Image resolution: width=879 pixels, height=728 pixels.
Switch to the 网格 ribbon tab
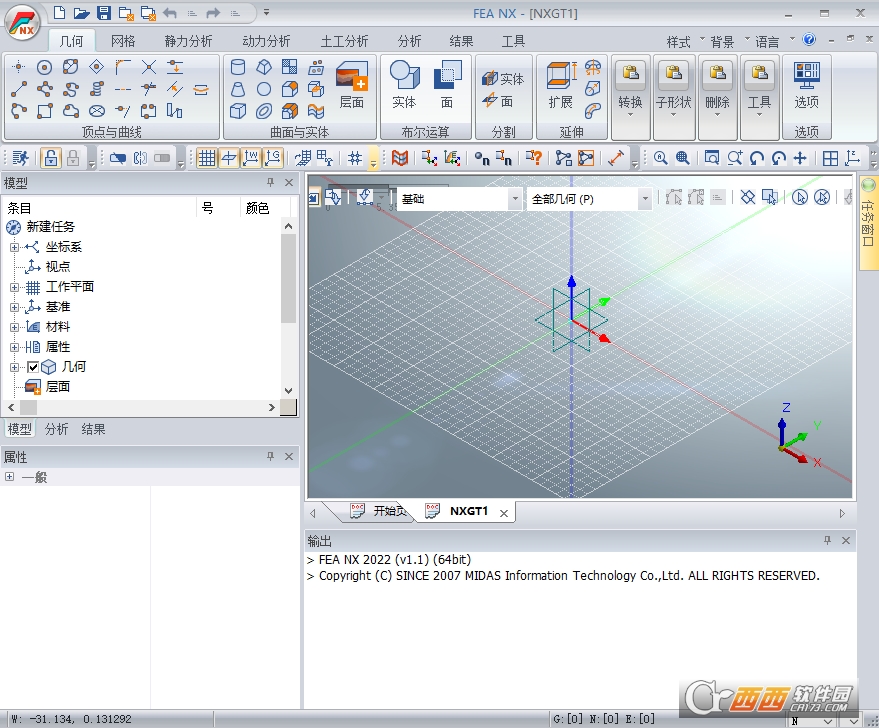coord(123,41)
